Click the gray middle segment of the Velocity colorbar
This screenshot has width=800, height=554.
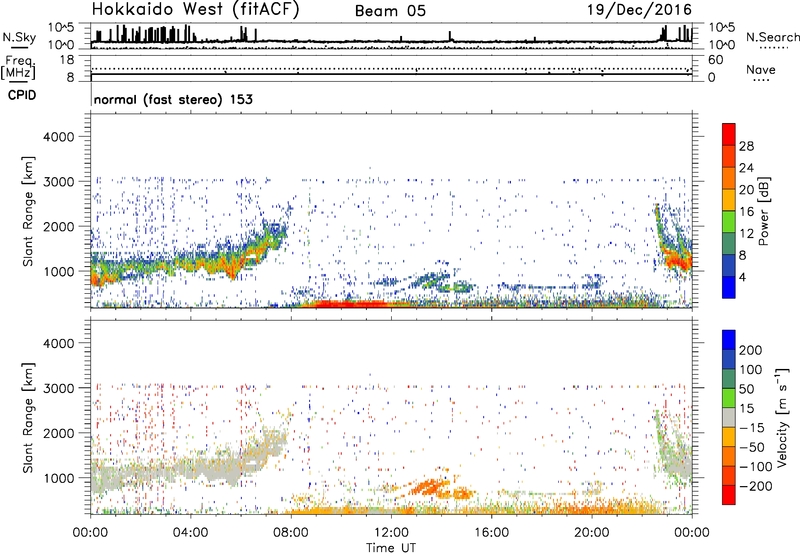click(729, 417)
